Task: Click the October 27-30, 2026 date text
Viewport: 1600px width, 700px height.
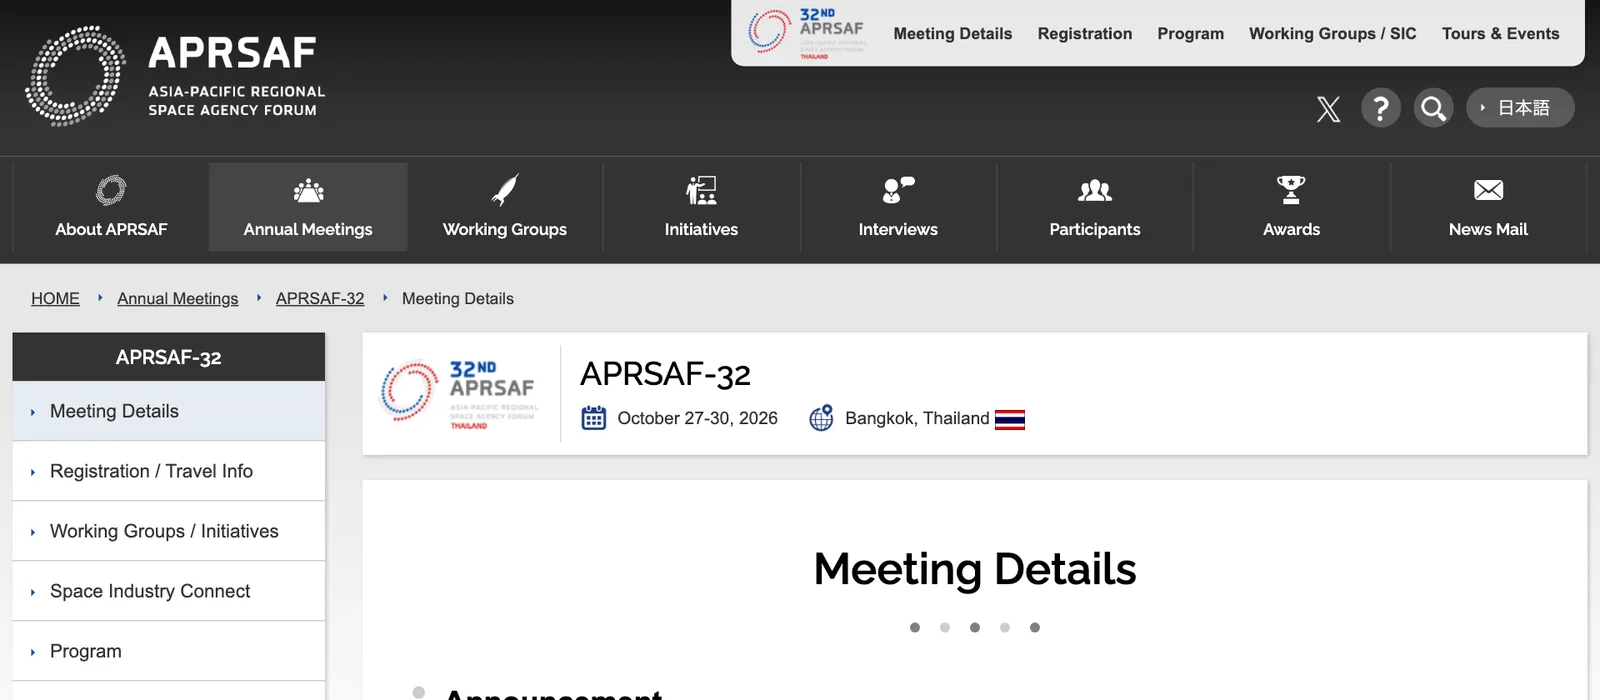Action: pos(697,418)
